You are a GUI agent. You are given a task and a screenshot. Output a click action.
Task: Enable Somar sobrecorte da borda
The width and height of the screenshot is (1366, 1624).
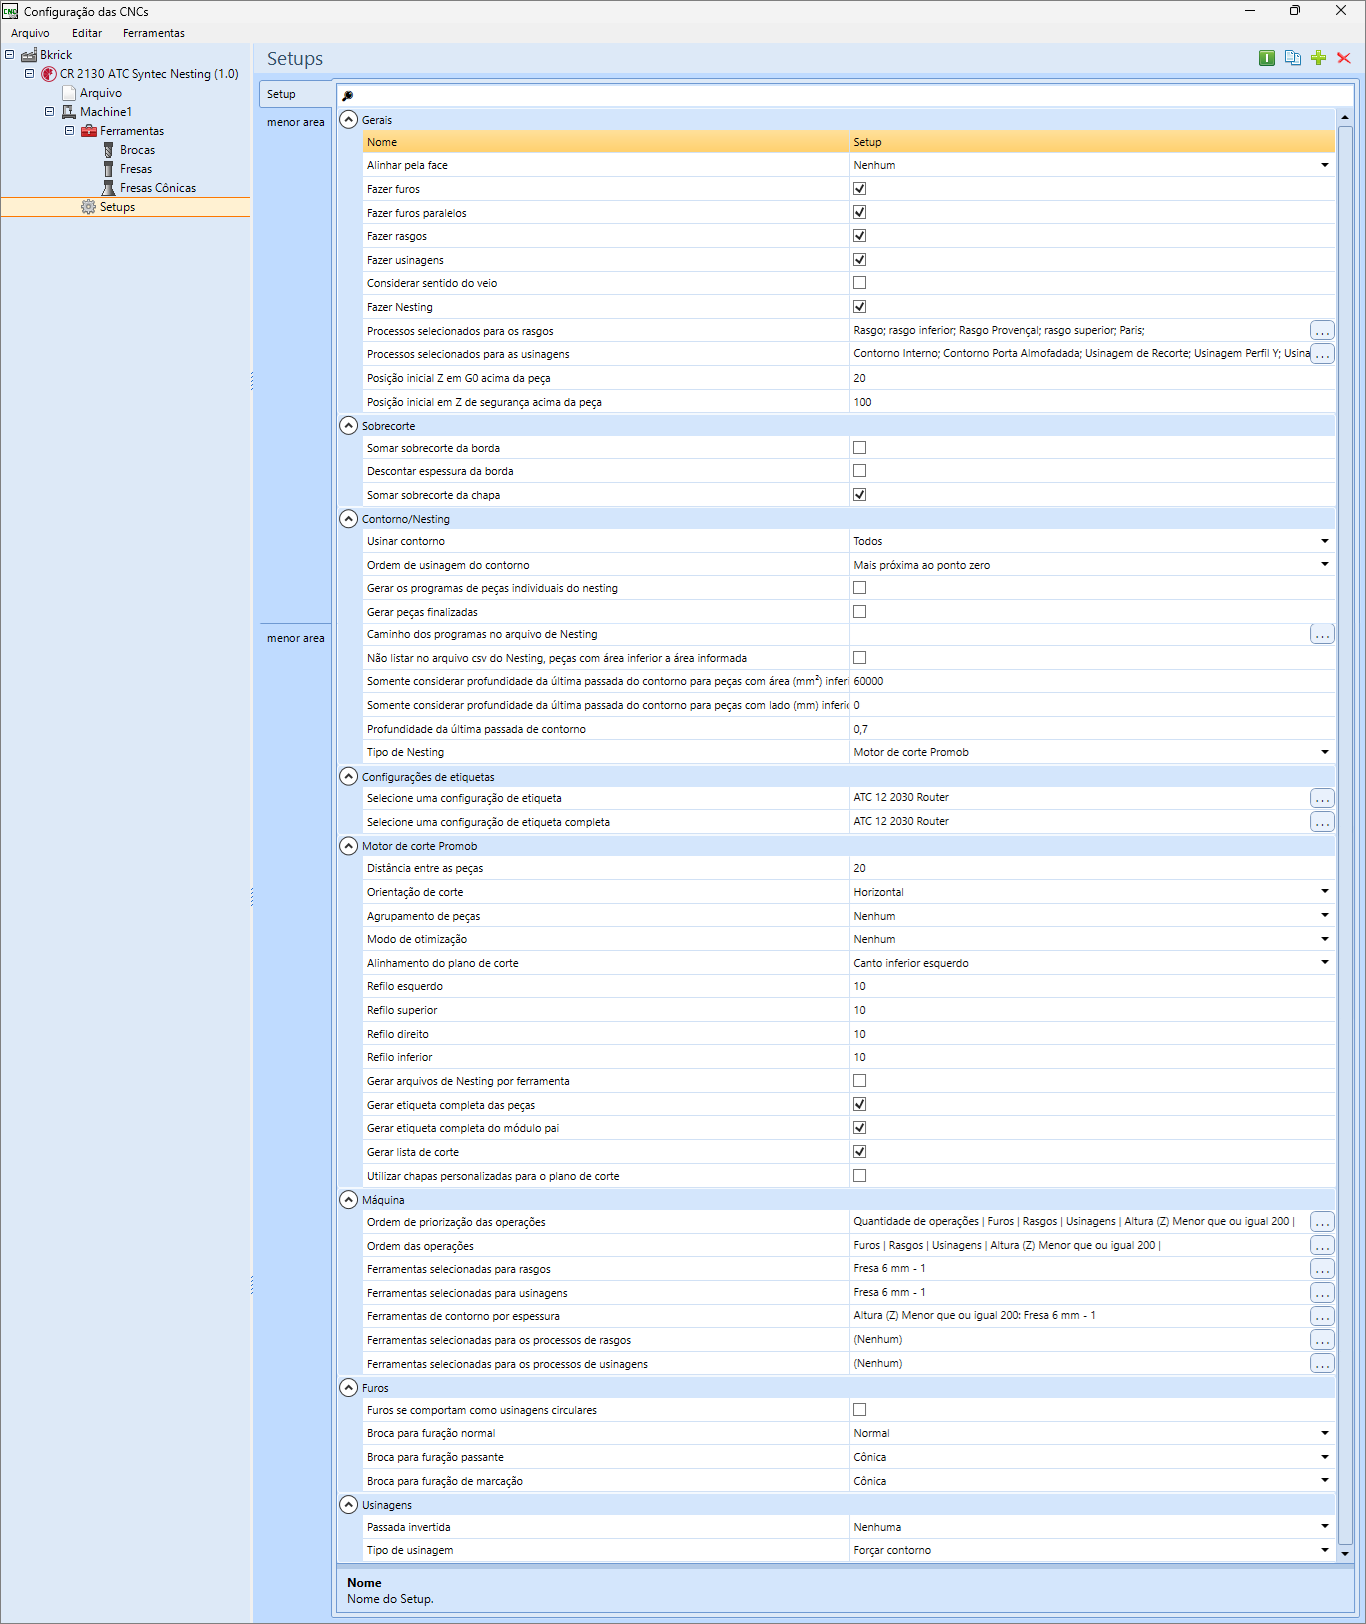pyautogui.click(x=859, y=448)
